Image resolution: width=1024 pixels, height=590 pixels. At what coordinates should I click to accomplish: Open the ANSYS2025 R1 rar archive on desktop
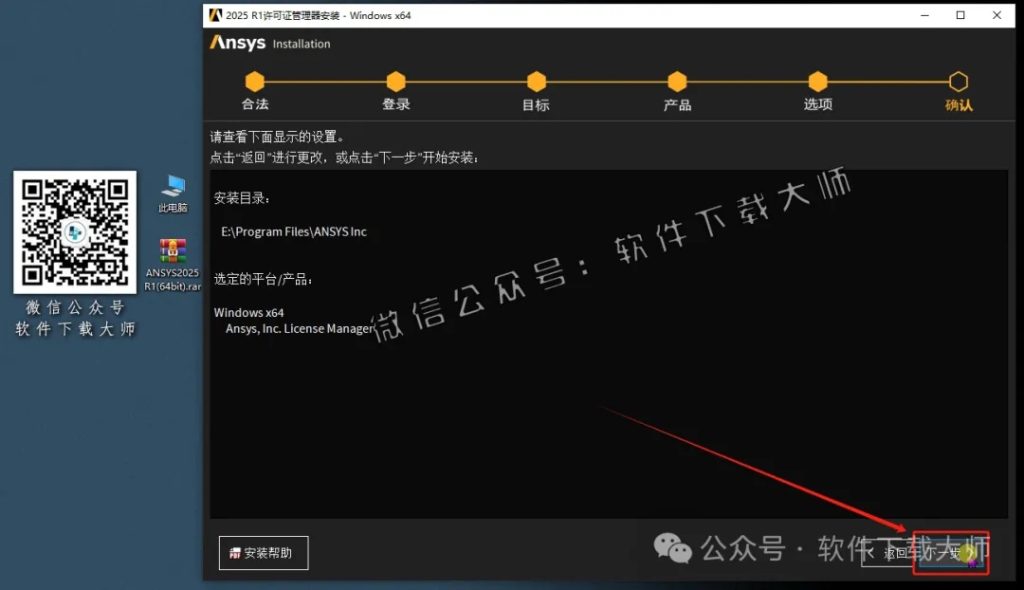pyautogui.click(x=171, y=250)
